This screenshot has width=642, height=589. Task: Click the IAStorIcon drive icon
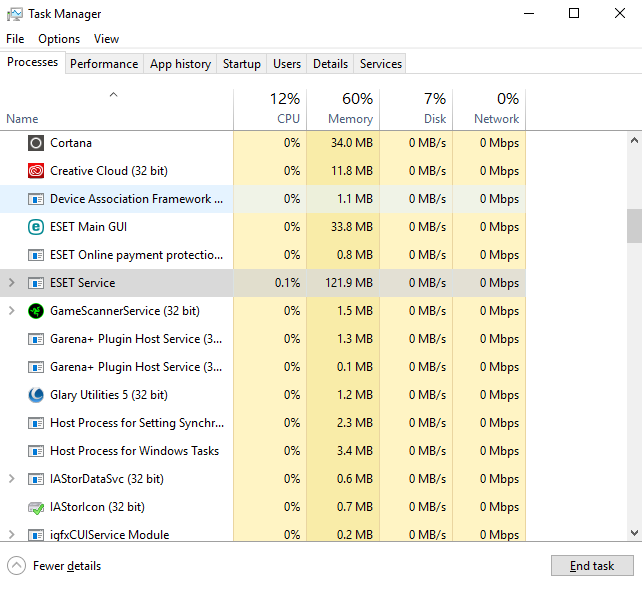[x=36, y=508]
